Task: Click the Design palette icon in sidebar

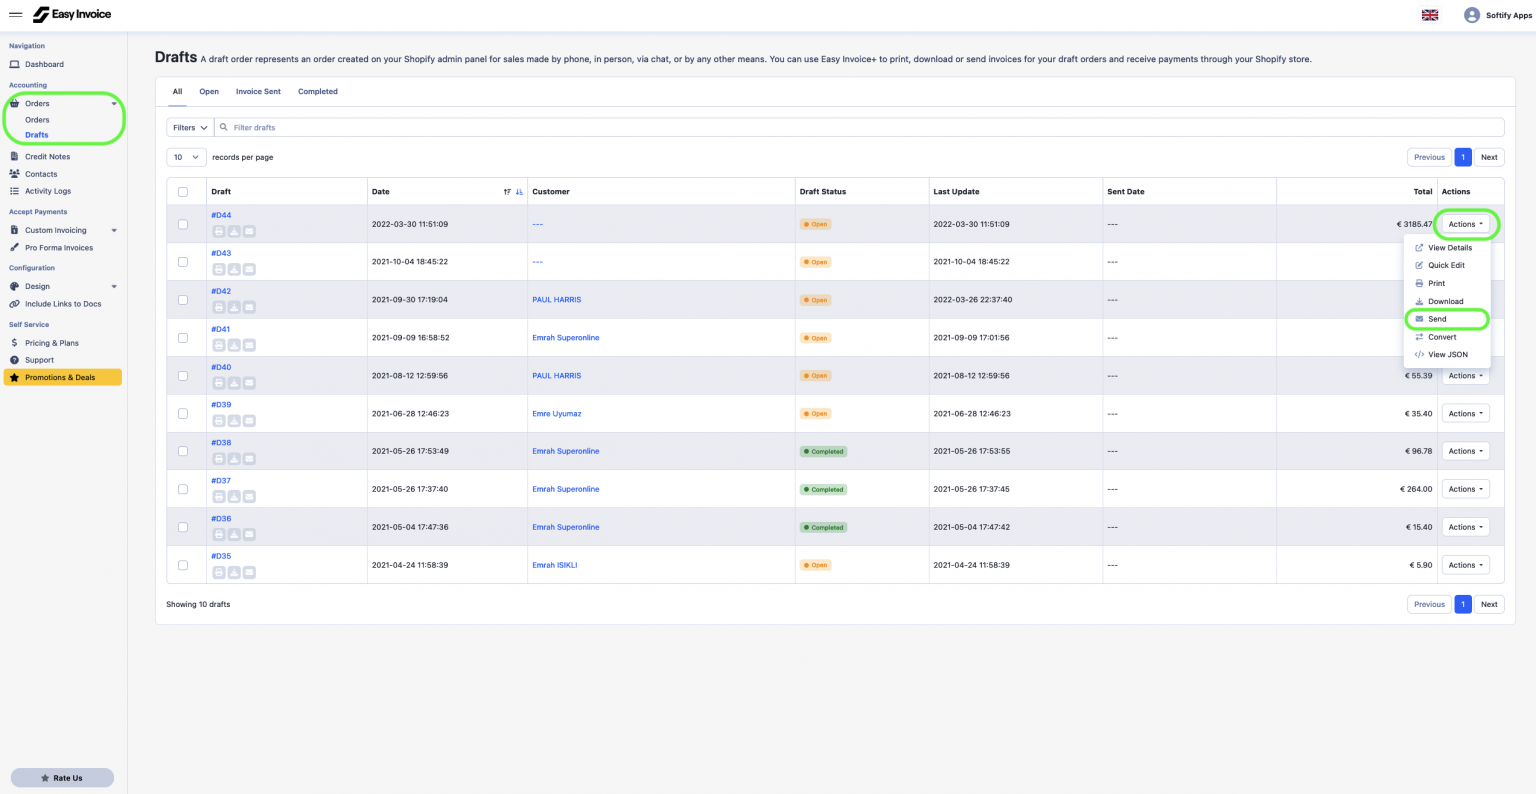Action: coord(14,286)
